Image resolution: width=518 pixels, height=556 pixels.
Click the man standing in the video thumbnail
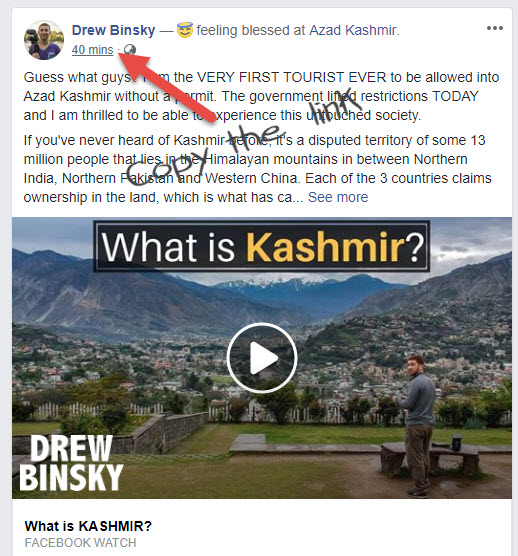[416, 426]
